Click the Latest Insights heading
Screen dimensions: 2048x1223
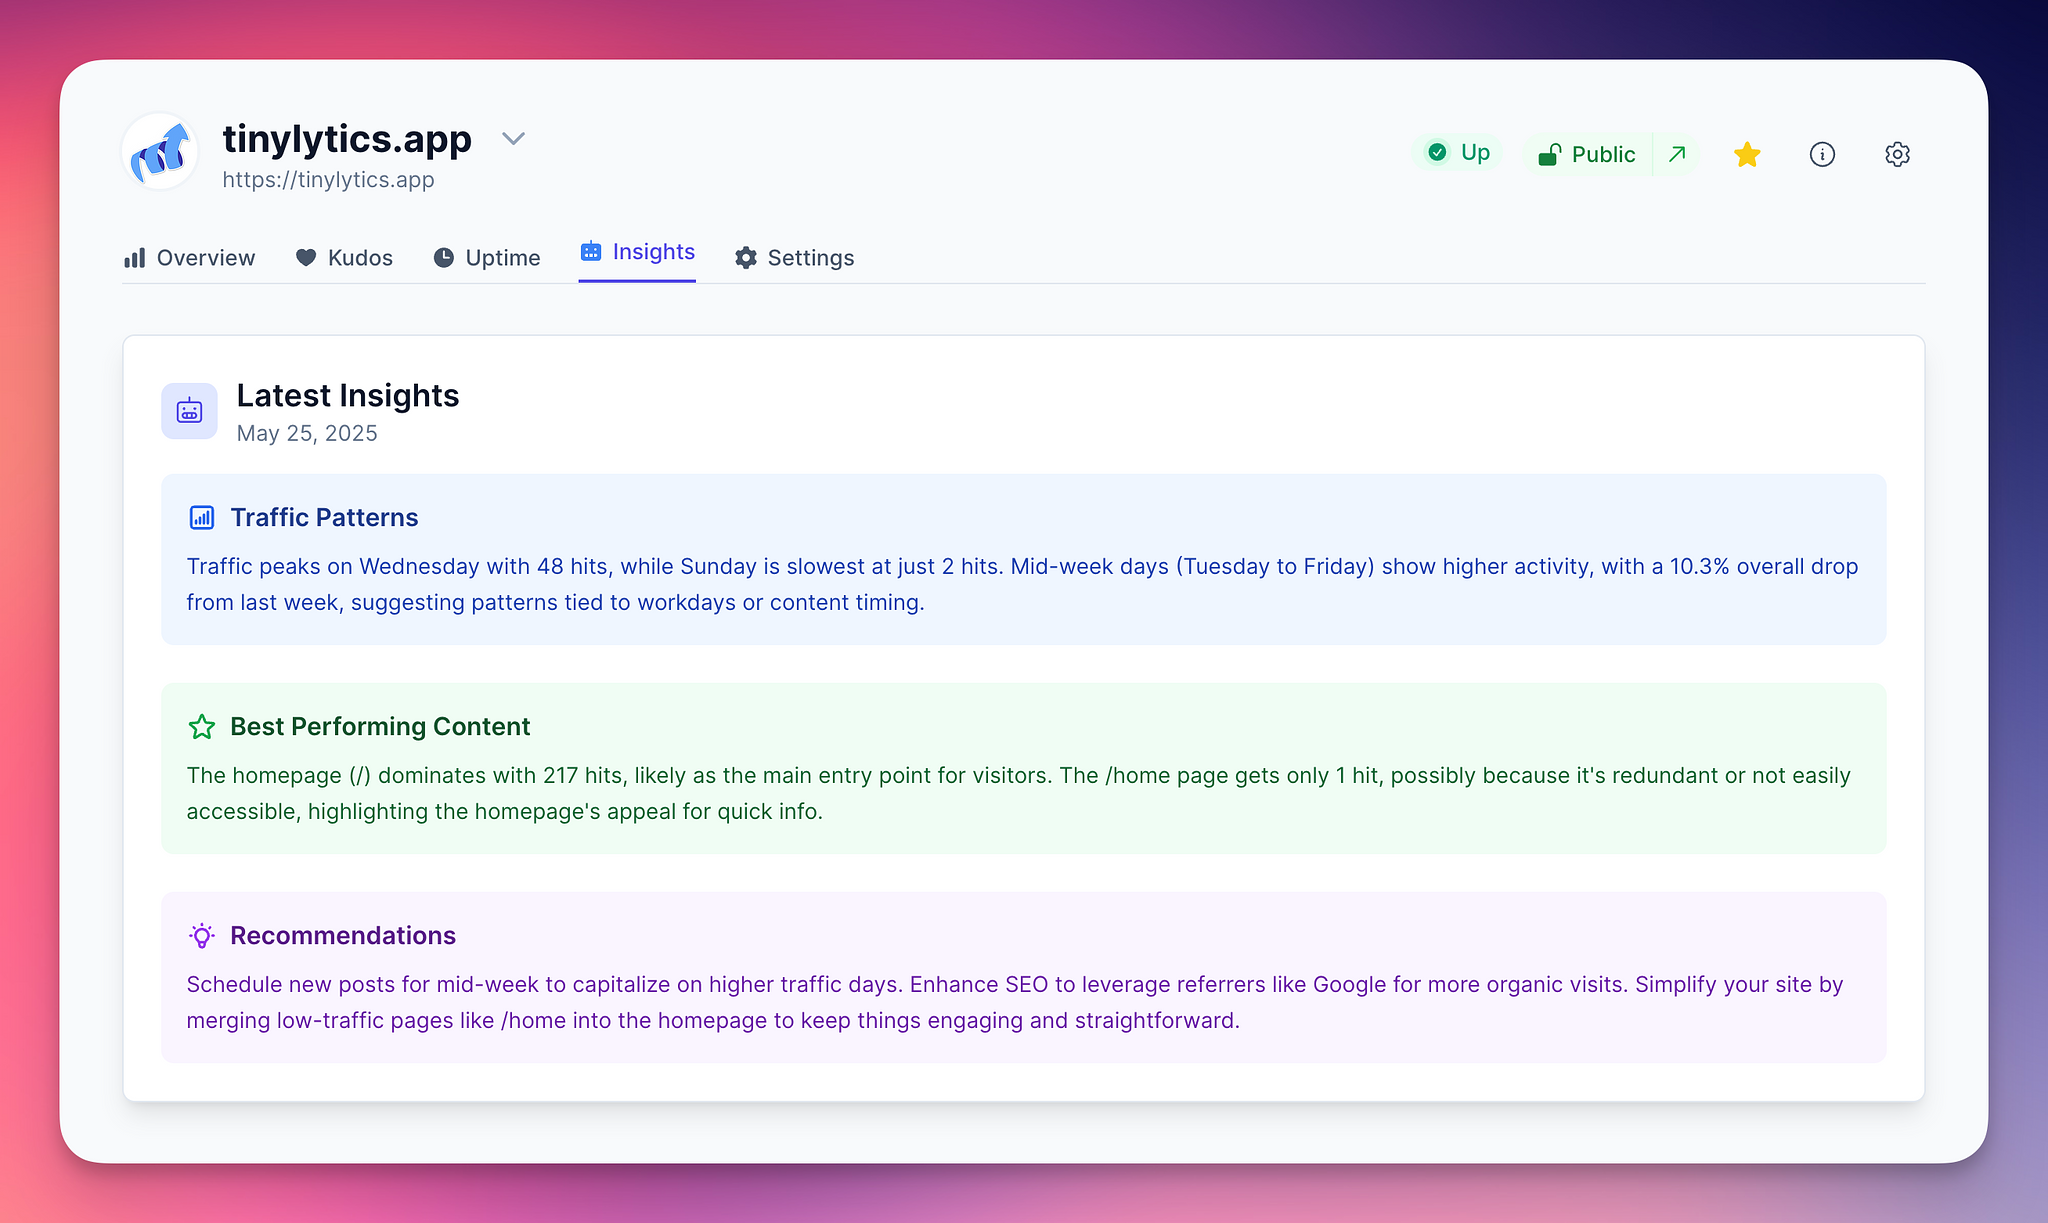[x=348, y=396]
